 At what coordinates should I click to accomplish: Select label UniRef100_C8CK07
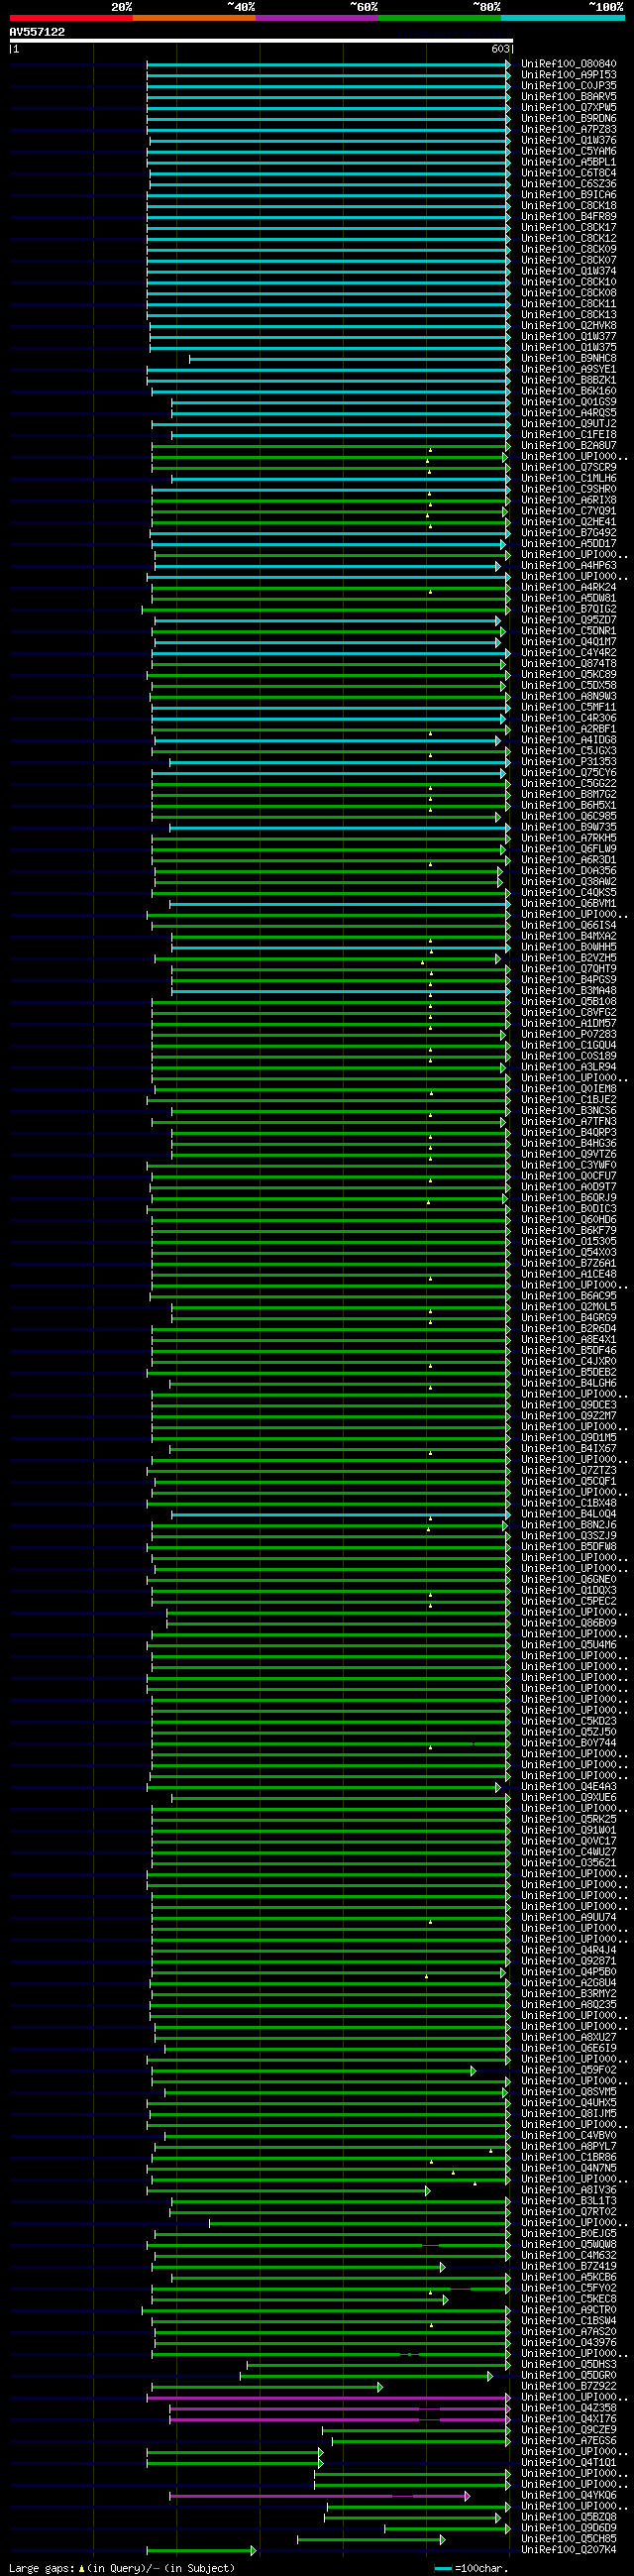pyautogui.click(x=568, y=261)
